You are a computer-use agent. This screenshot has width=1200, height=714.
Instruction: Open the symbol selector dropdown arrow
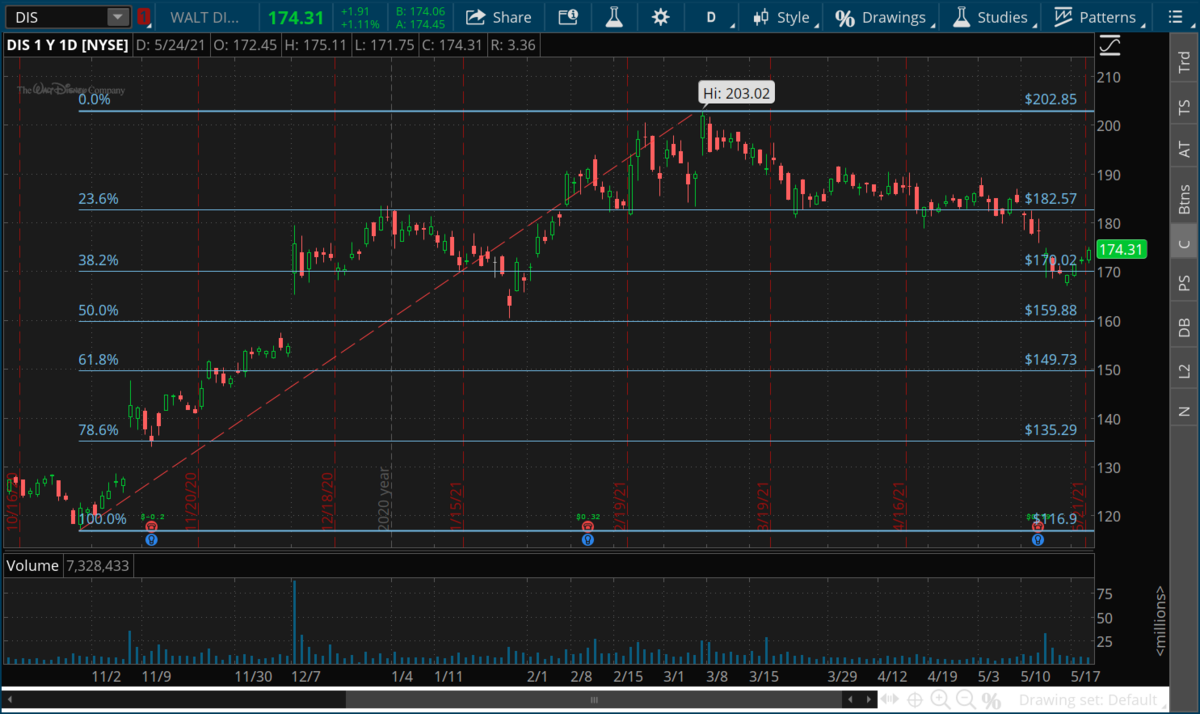(119, 17)
